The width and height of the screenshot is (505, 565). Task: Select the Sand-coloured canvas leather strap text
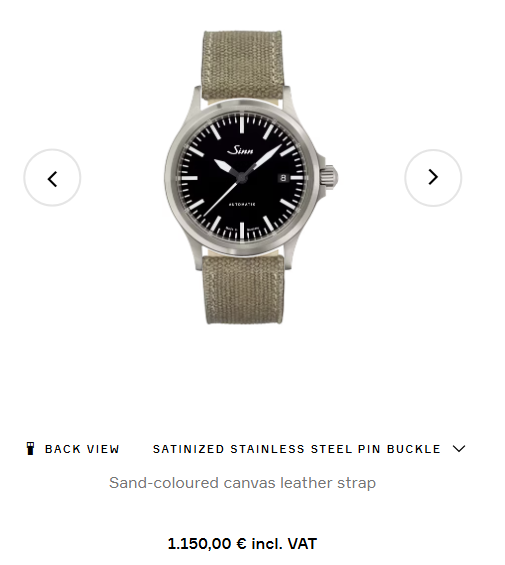(242, 483)
